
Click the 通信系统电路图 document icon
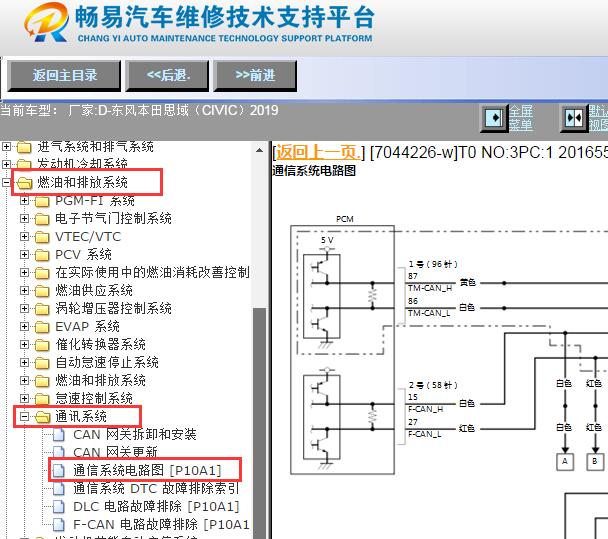point(59,471)
